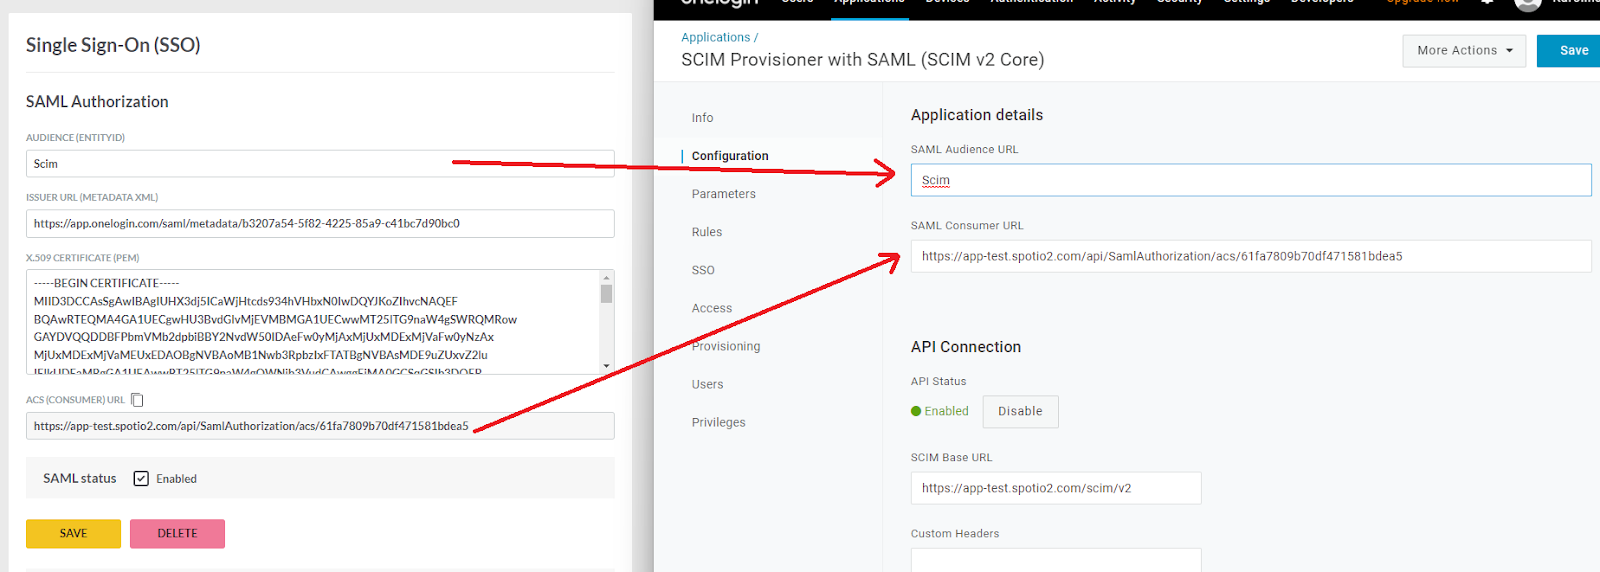Click the user avatar in the OneLogin header
This screenshot has height=572, width=1600.
1528,5
